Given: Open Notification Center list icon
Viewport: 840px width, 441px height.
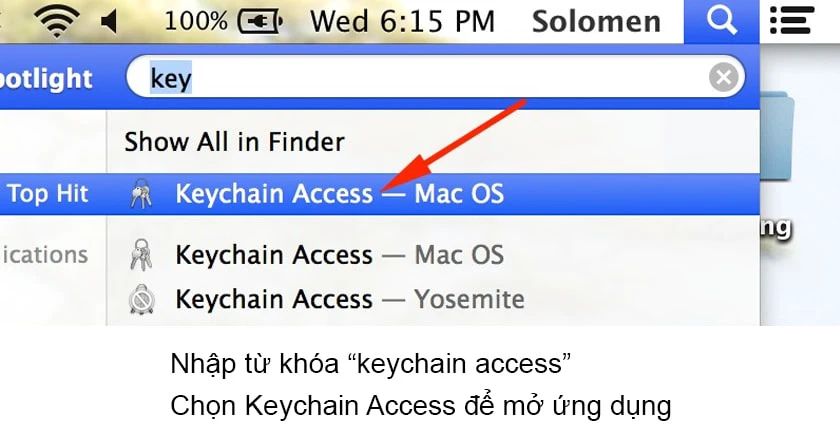Looking at the screenshot, I should click(789, 21).
